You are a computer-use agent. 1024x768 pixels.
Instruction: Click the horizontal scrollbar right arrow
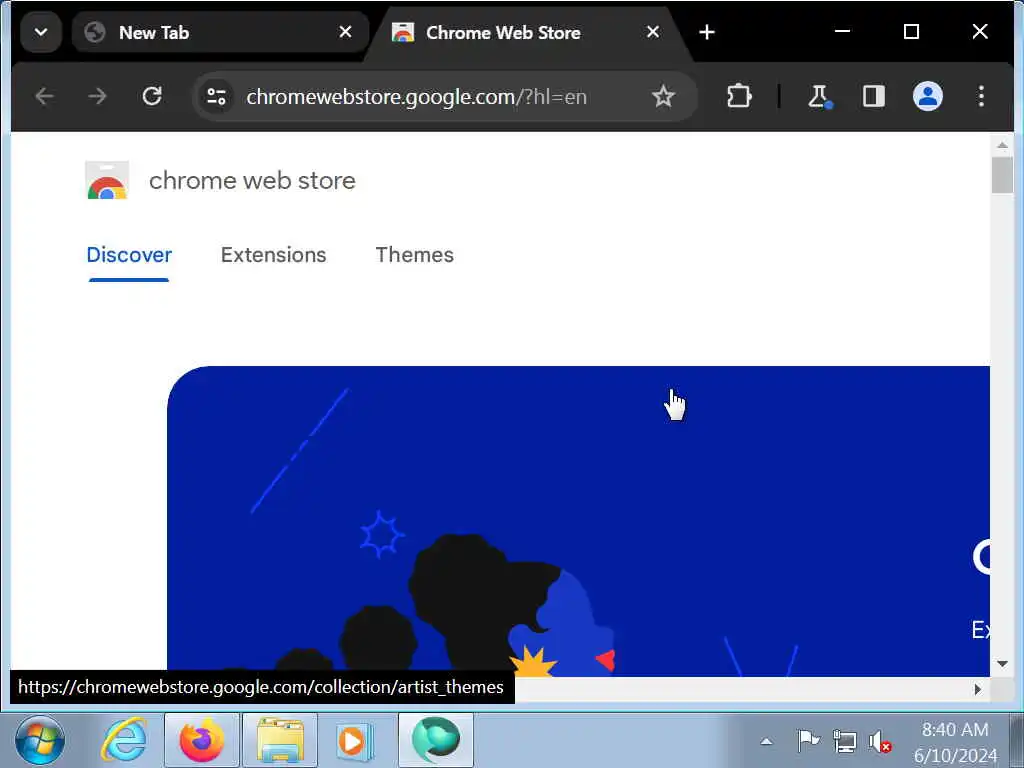point(978,689)
